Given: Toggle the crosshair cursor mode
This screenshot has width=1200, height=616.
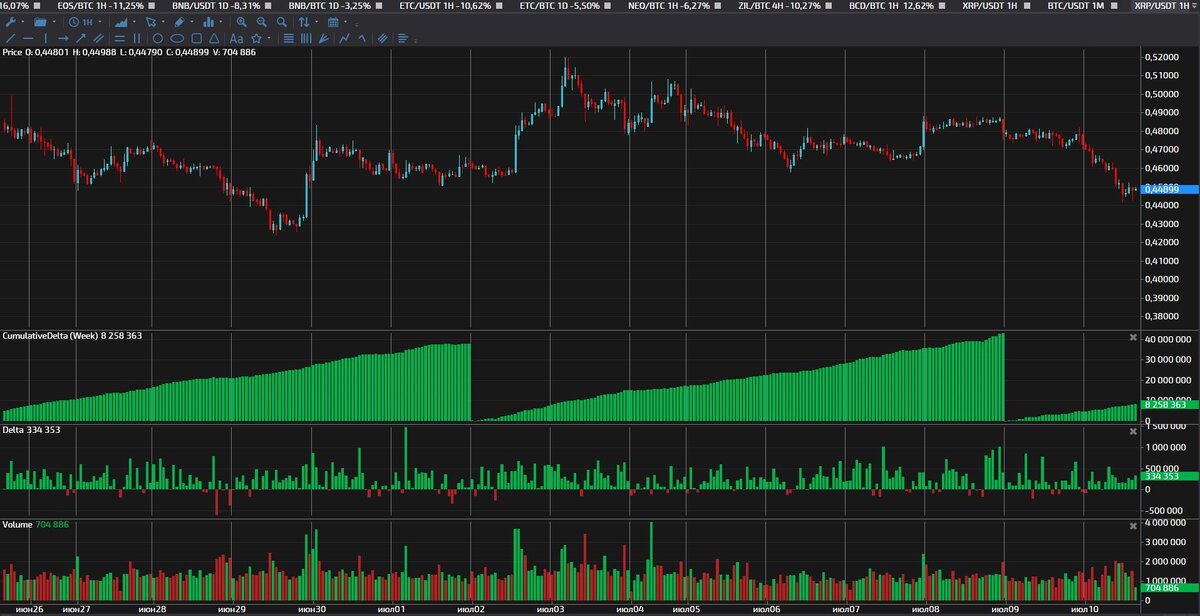Looking at the screenshot, I should [x=150, y=21].
